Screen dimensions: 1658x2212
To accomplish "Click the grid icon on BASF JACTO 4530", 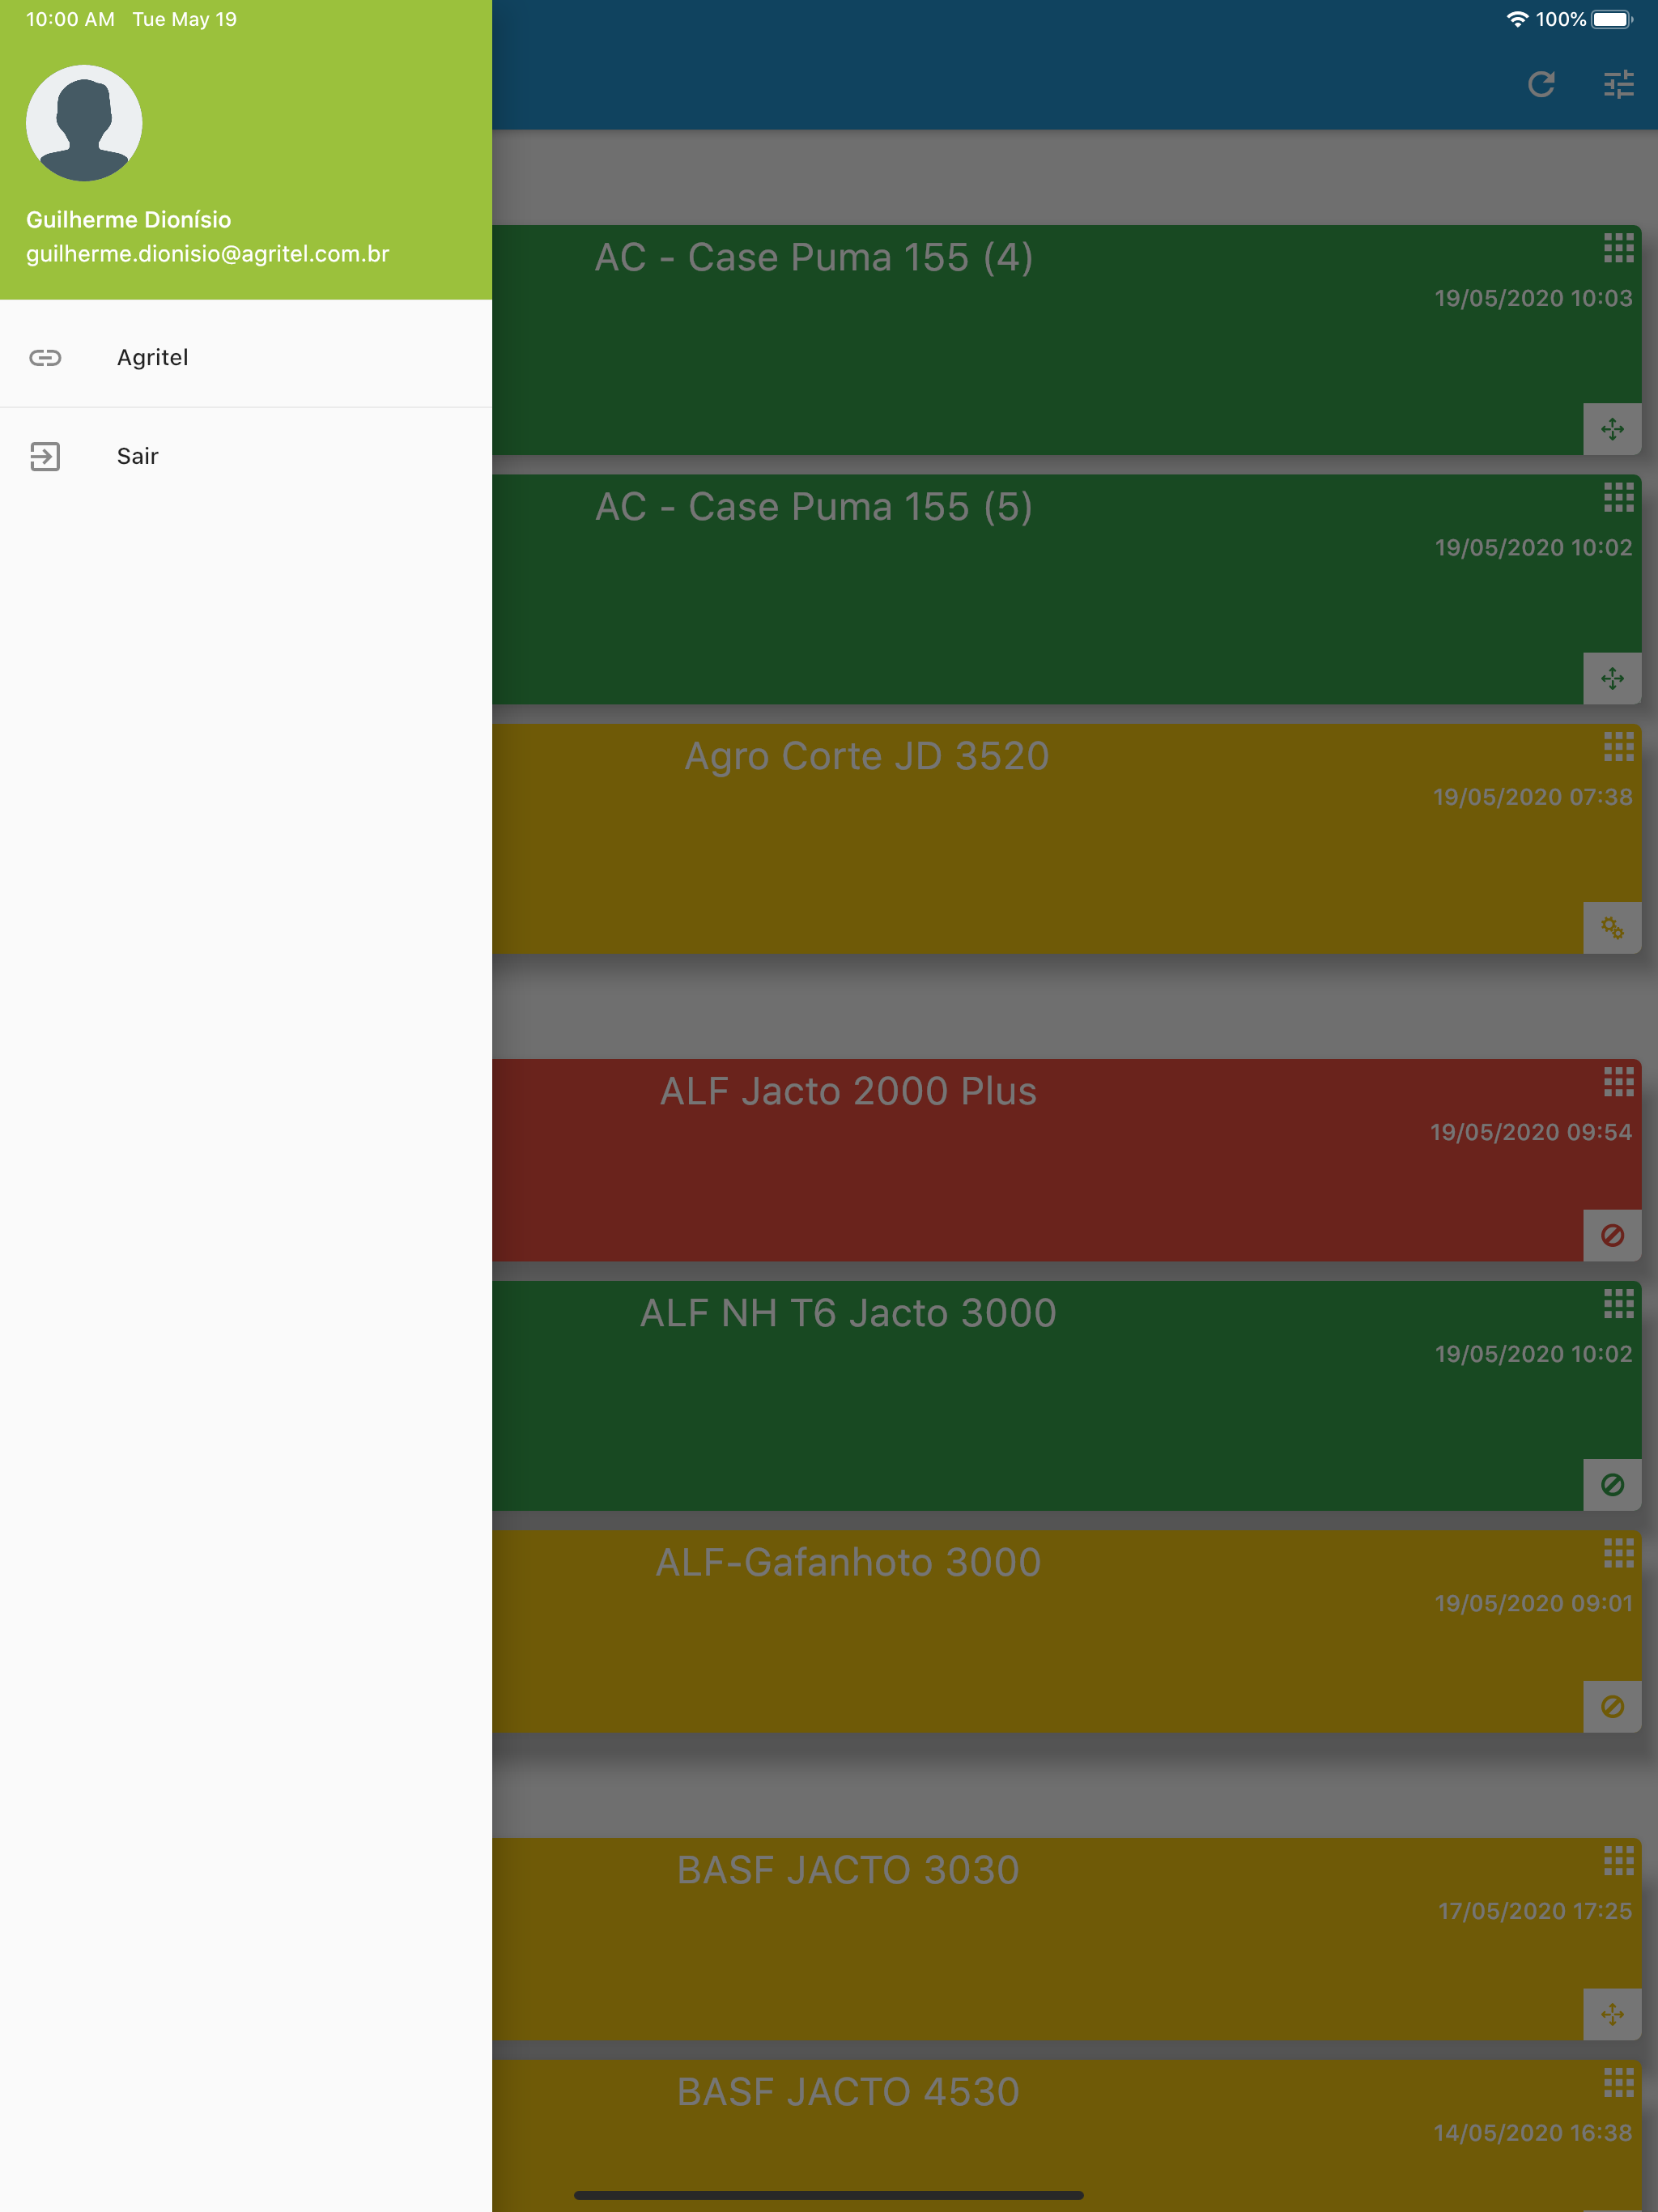I will 1618,2082.
